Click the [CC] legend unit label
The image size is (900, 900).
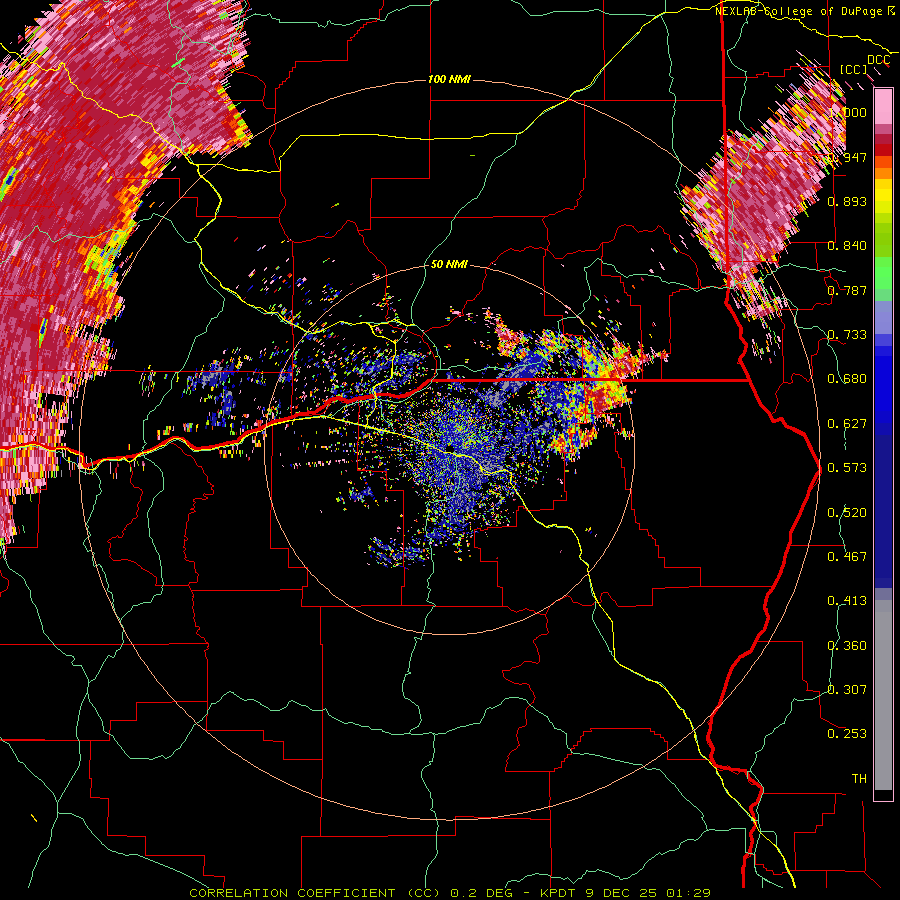tap(854, 69)
